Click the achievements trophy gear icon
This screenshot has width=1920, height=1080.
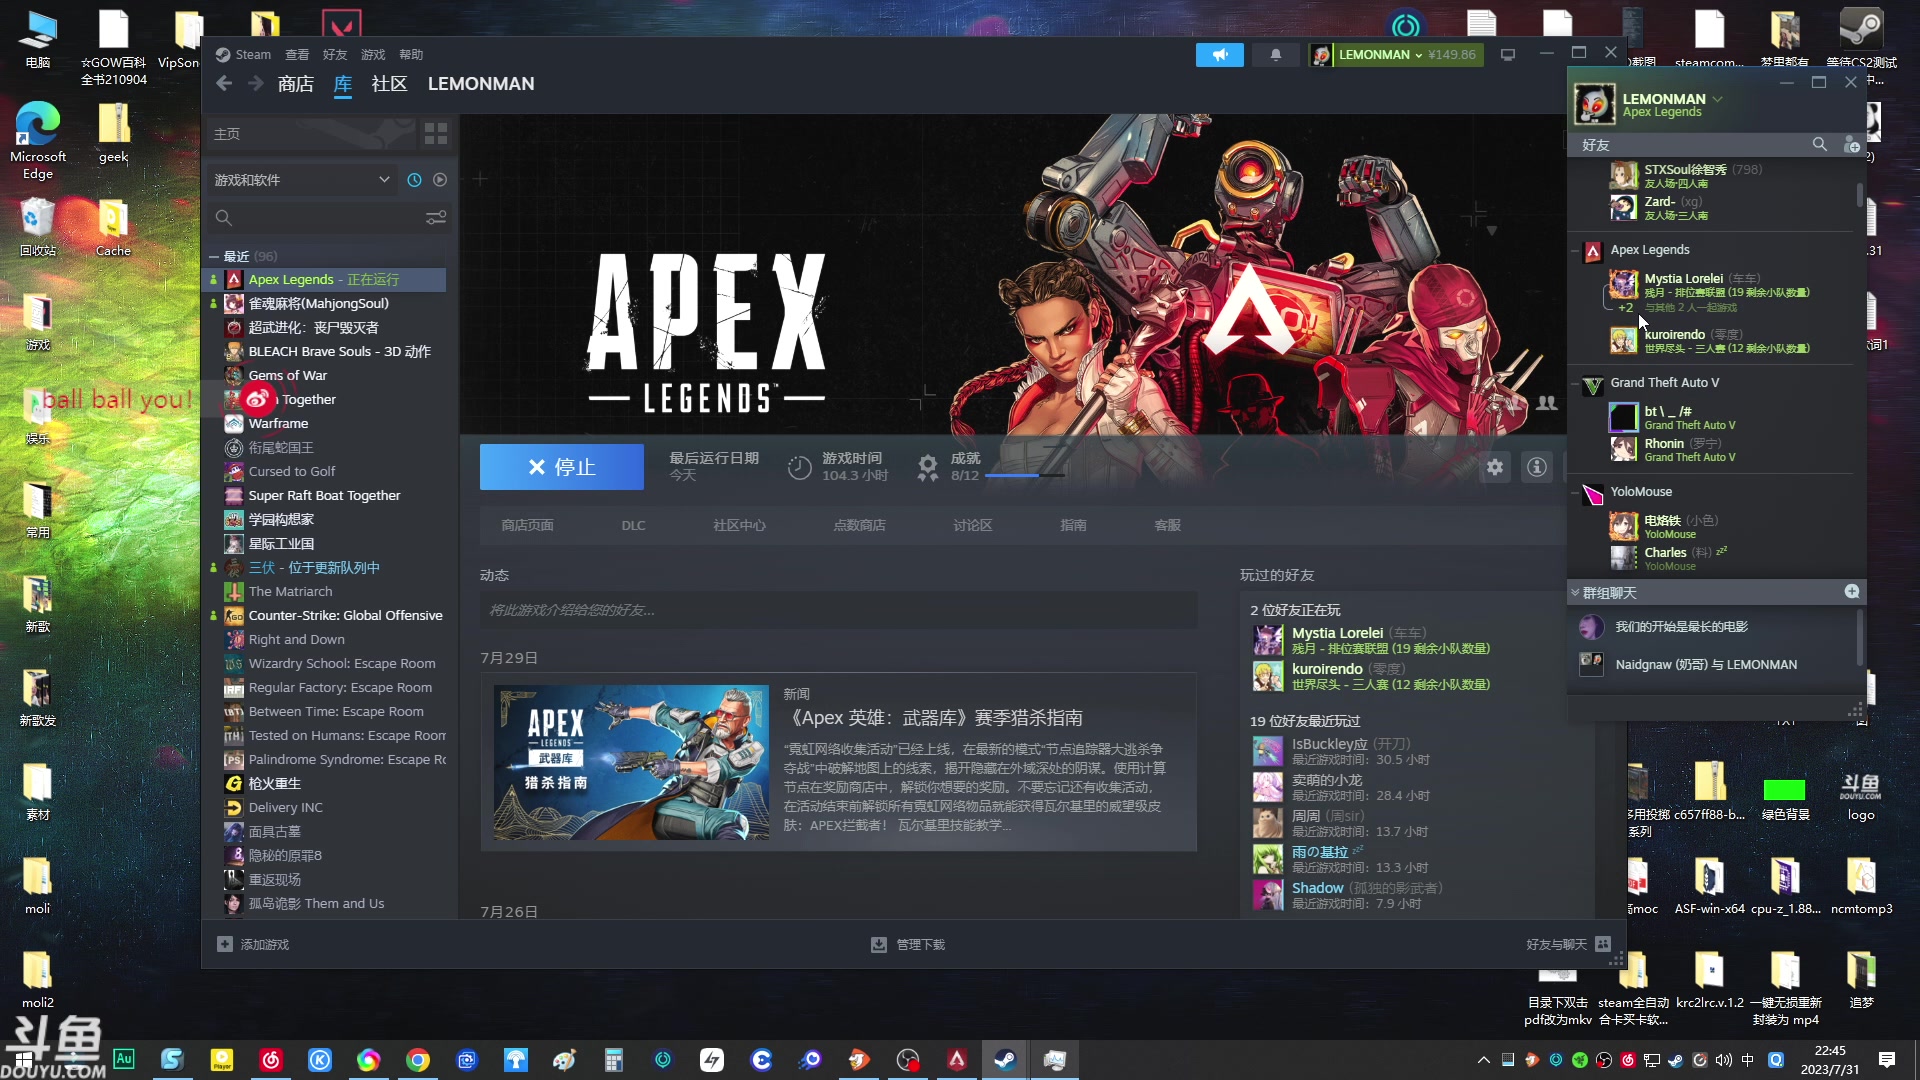[x=928, y=467]
